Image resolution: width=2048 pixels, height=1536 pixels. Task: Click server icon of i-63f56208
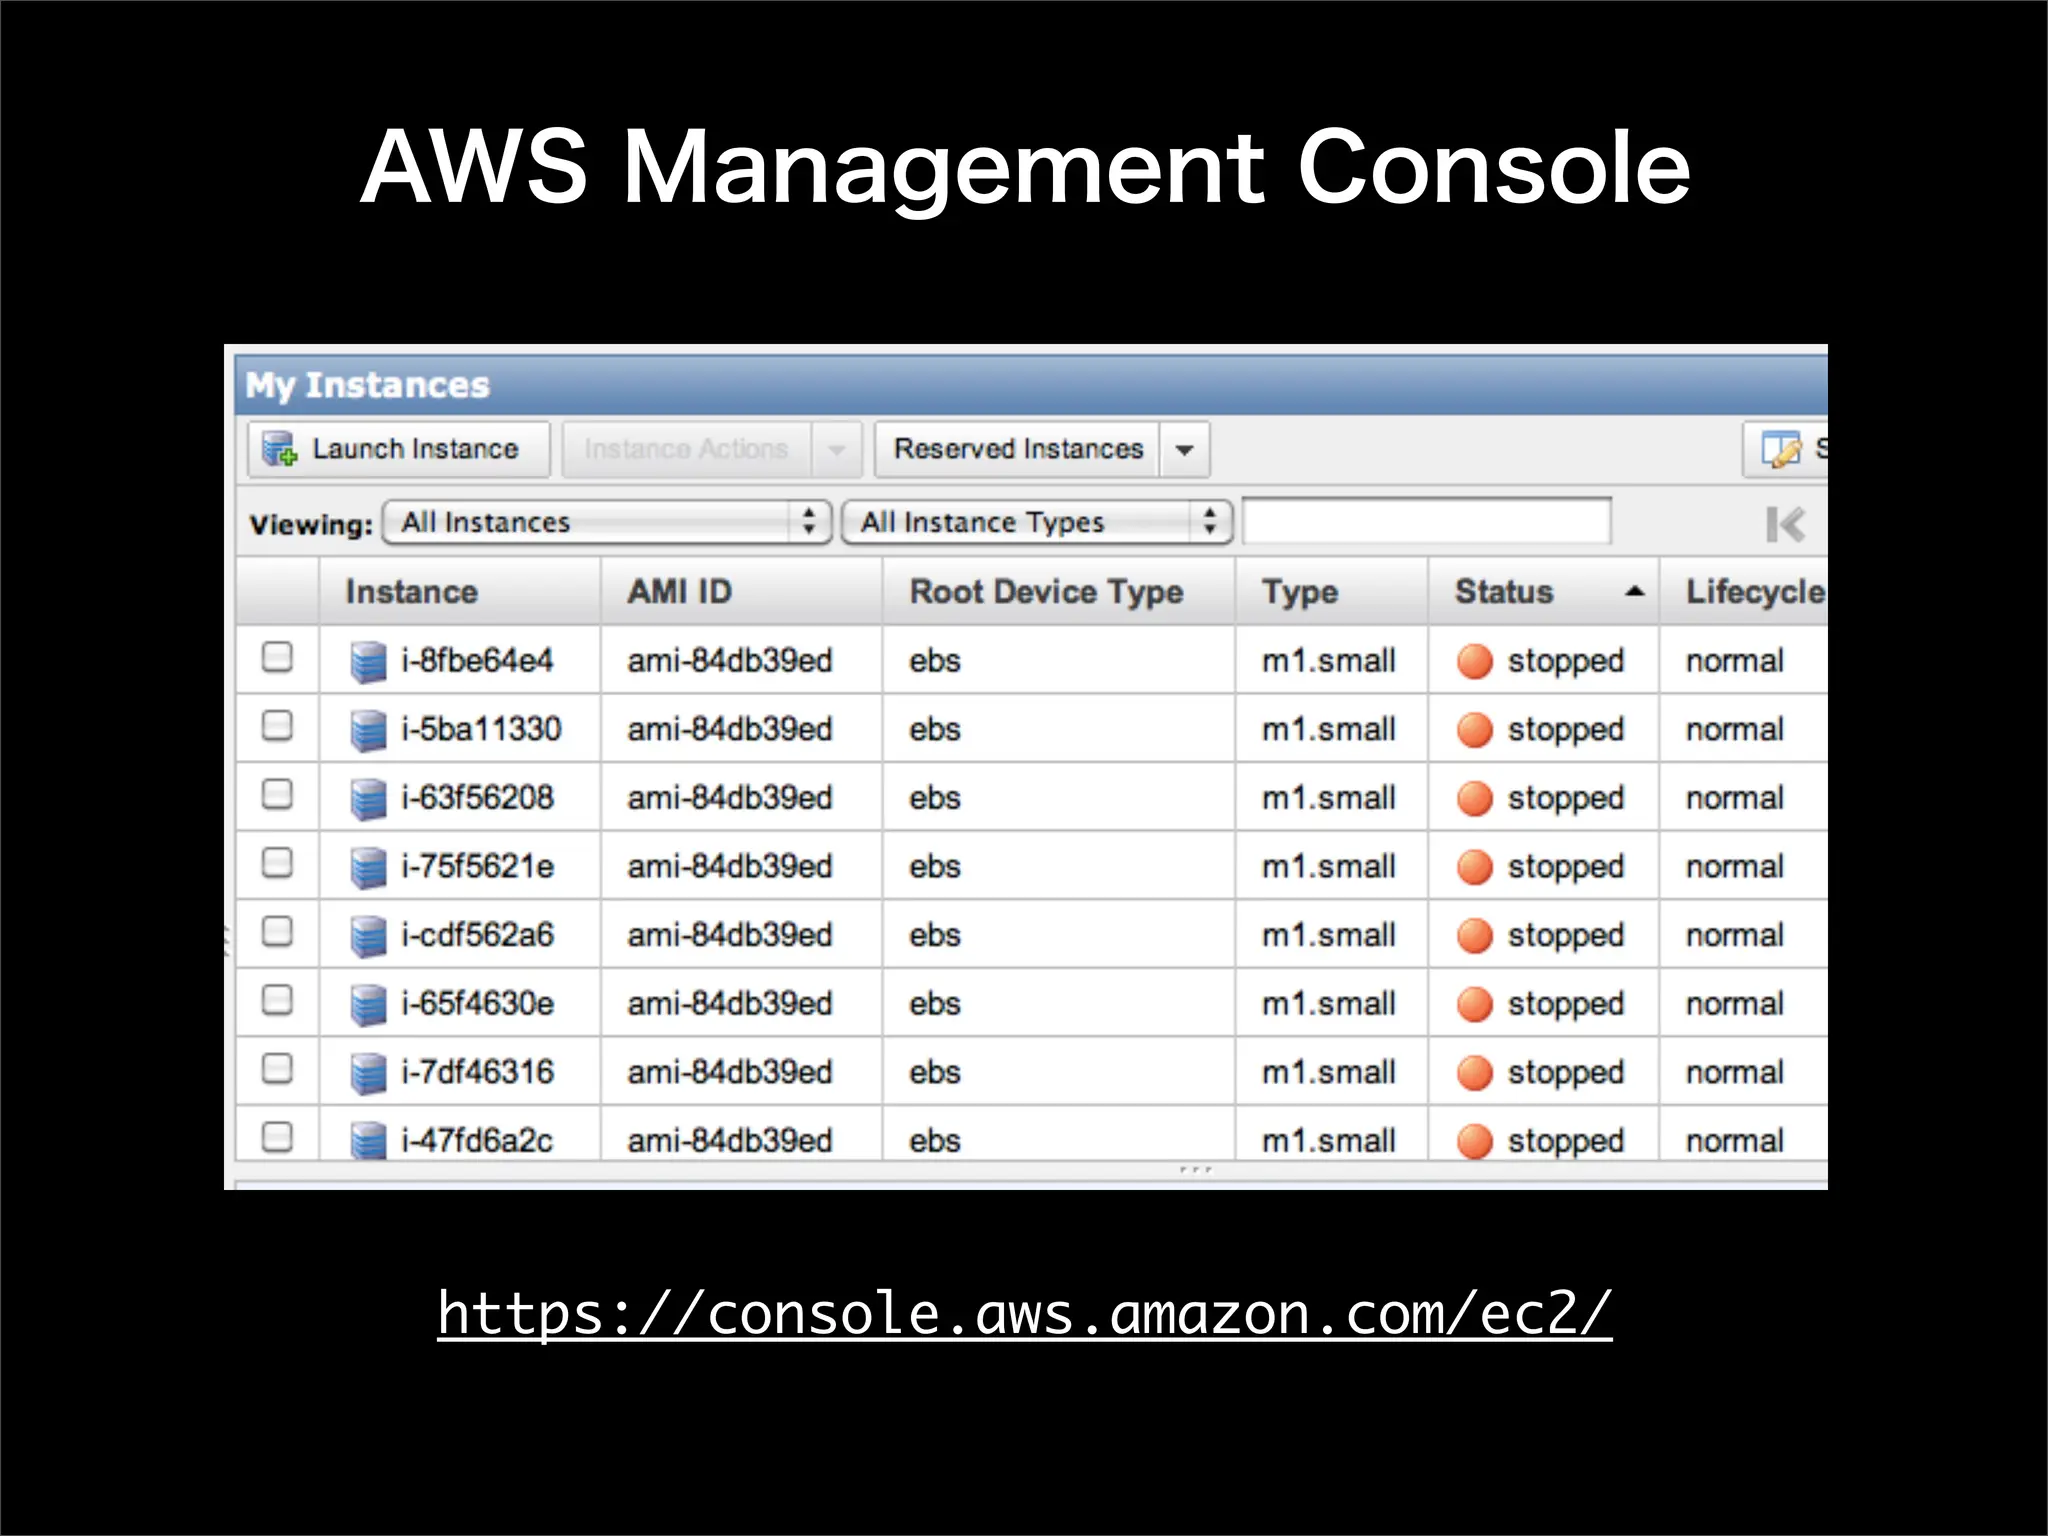tap(368, 799)
